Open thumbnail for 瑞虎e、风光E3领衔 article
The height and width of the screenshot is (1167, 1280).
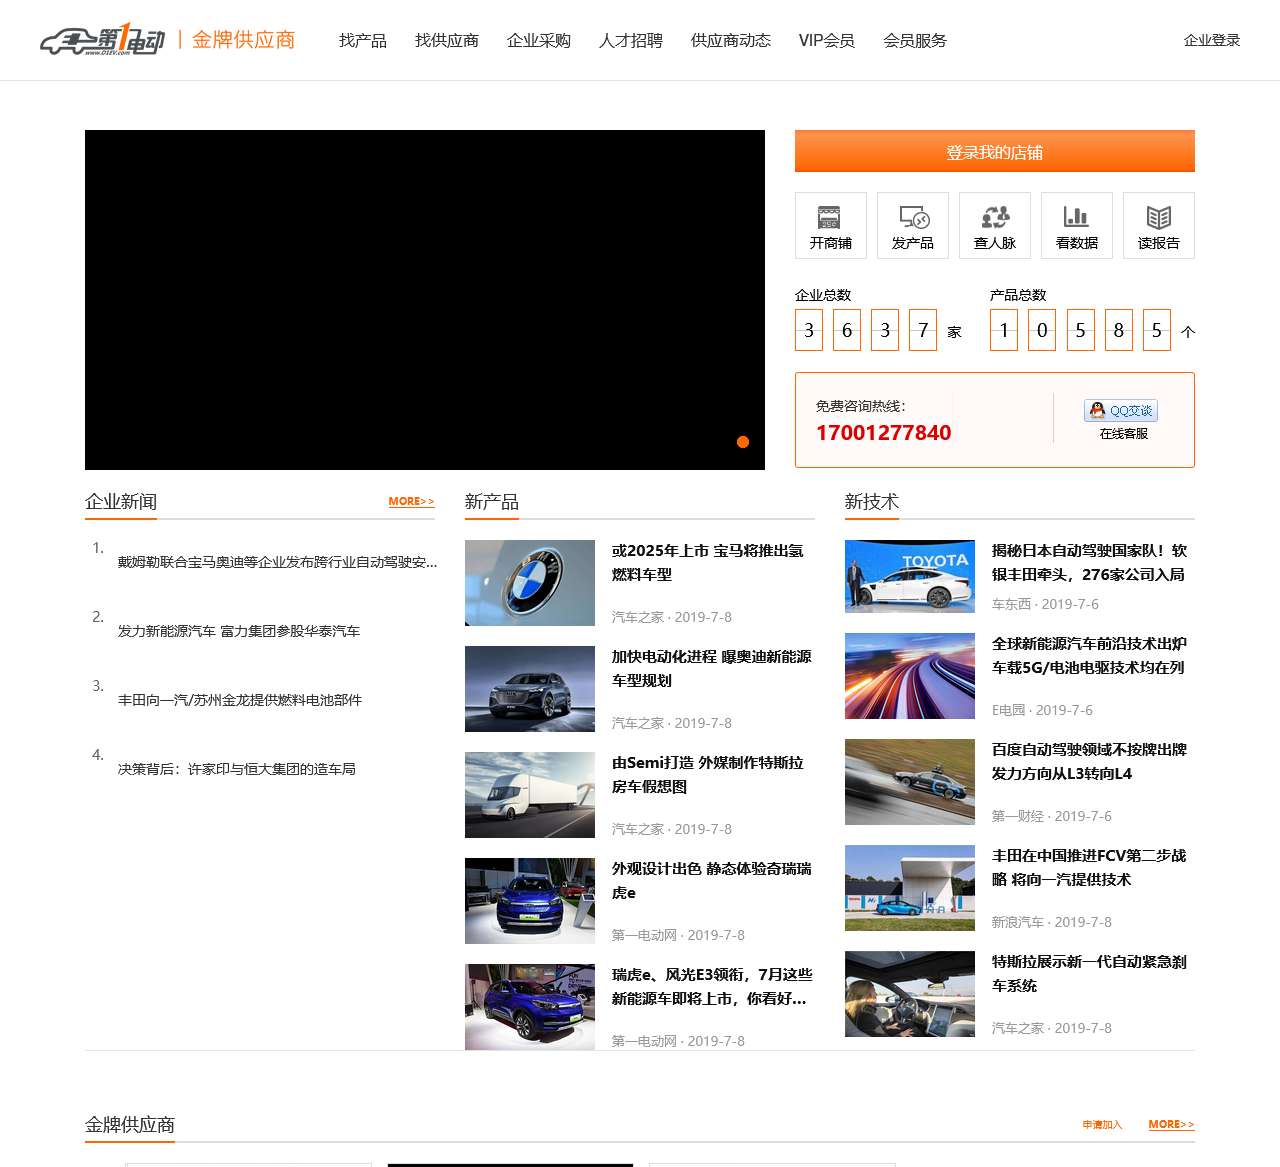coord(530,1007)
